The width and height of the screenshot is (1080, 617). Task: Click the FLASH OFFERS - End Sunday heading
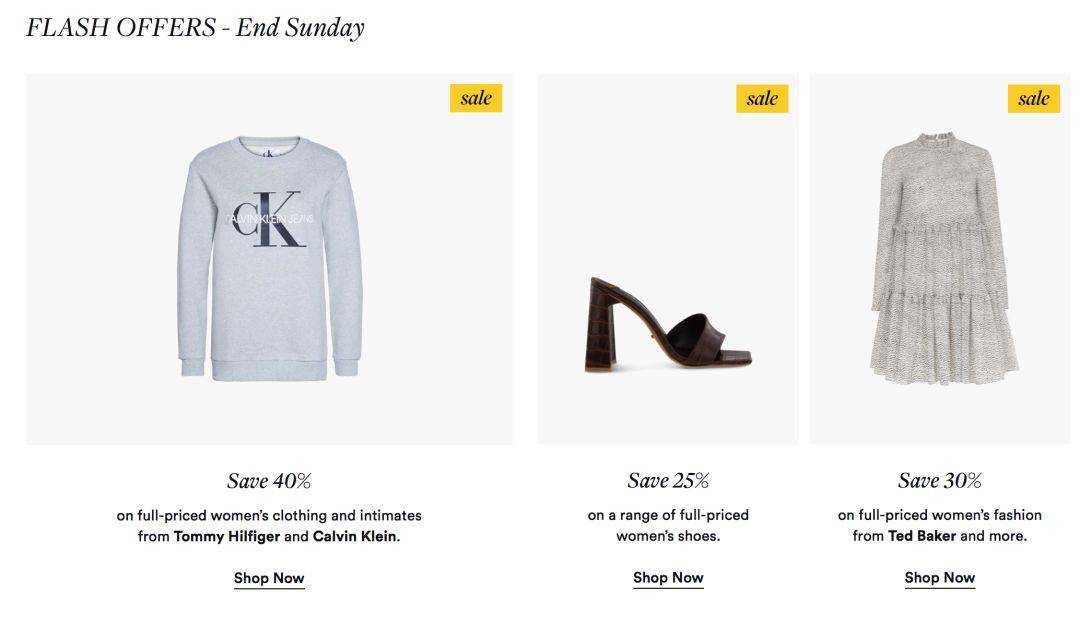click(x=195, y=28)
